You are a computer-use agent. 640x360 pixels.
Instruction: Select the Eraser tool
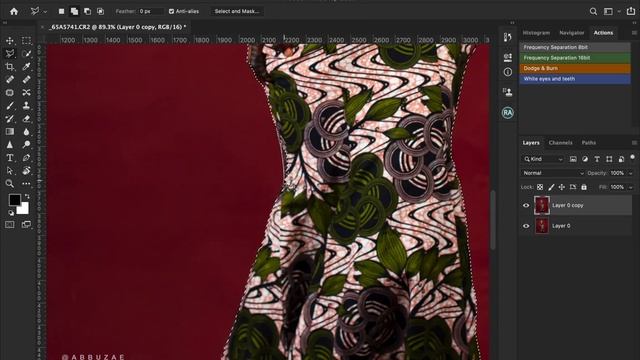click(27, 119)
